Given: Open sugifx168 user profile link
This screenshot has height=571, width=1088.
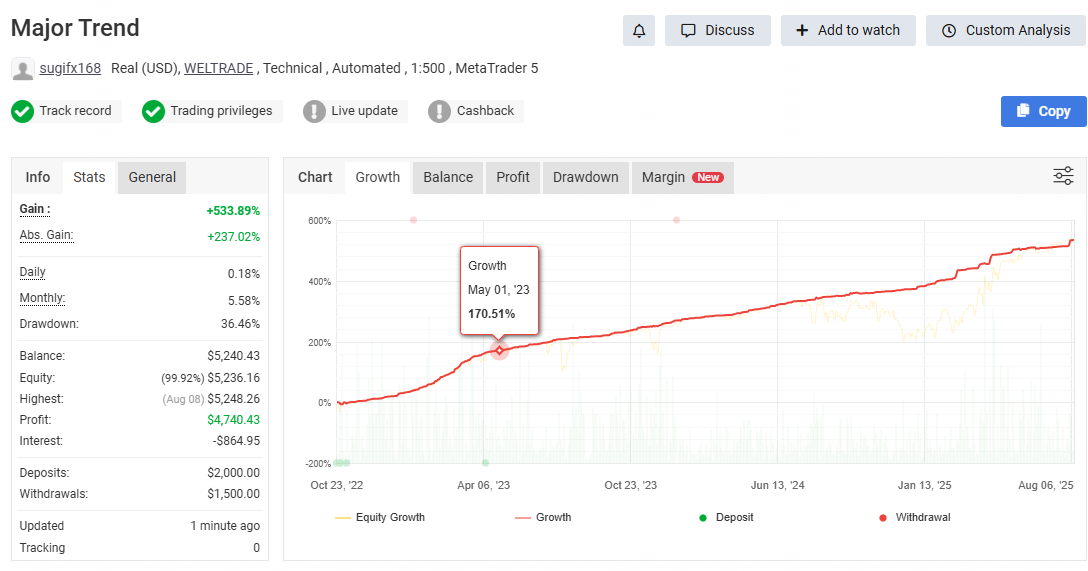Looking at the screenshot, I should pos(70,68).
